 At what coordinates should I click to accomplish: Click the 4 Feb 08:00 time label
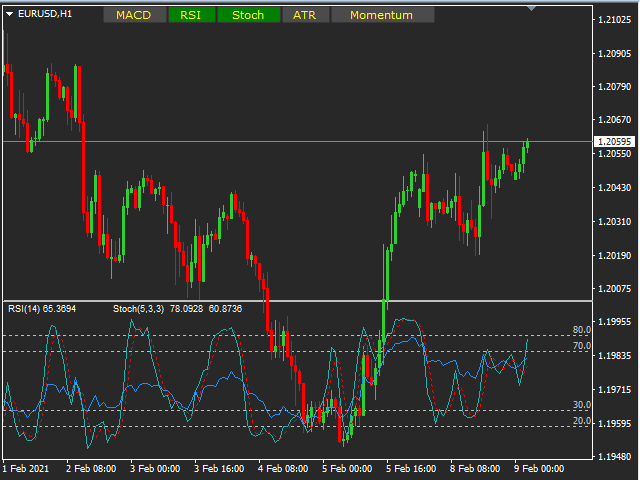(283, 469)
